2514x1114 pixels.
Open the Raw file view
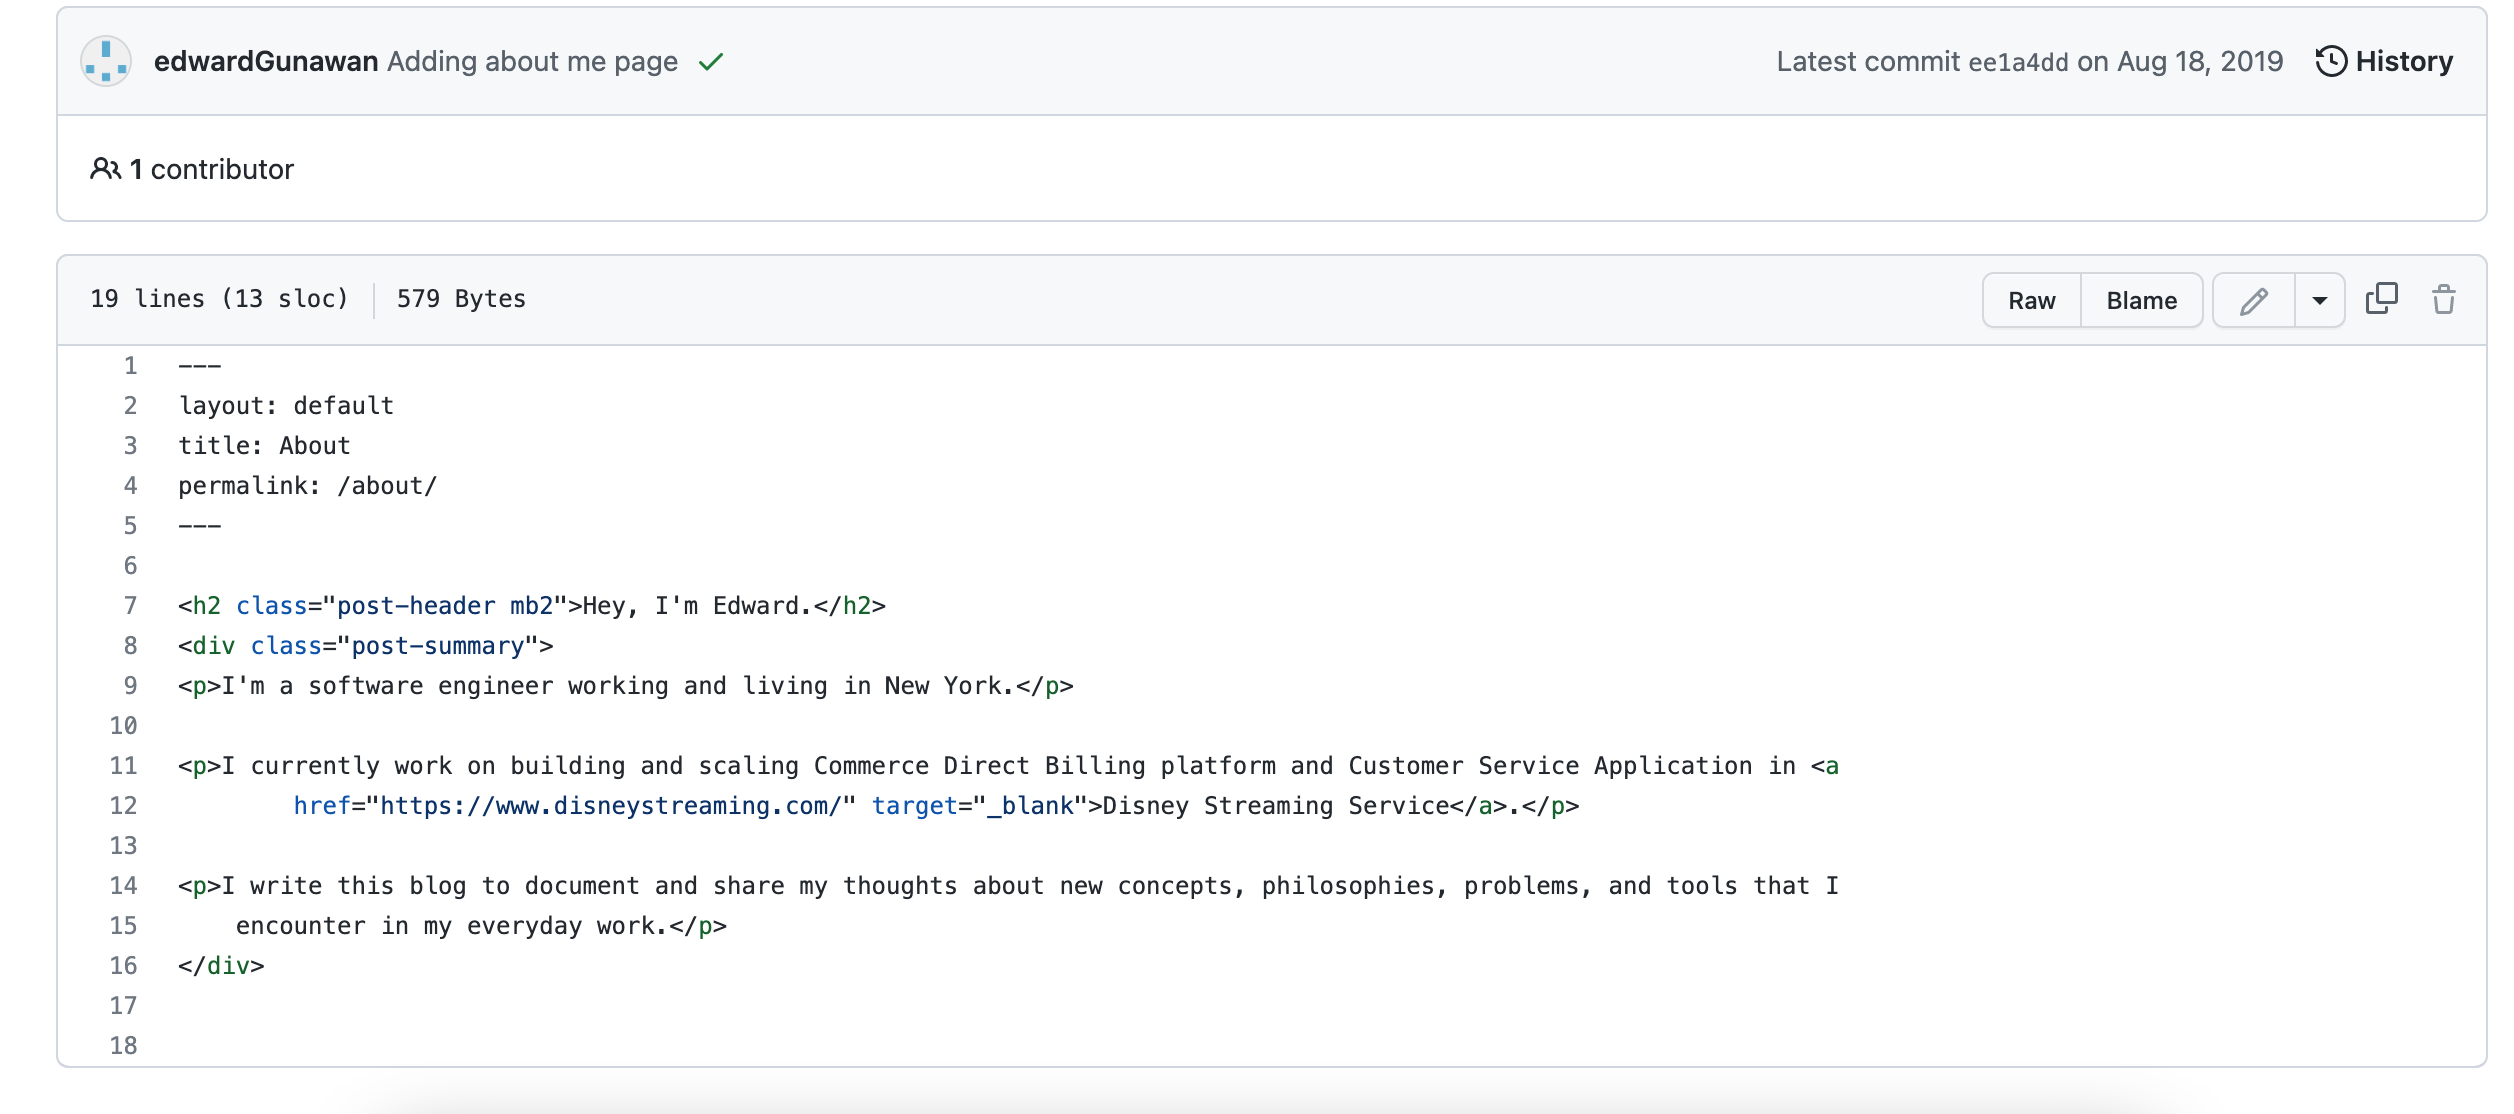pos(2031,300)
